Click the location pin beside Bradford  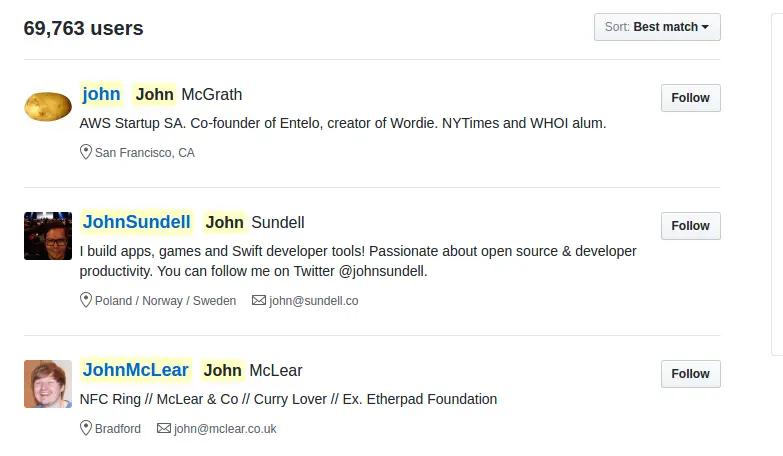coord(86,429)
